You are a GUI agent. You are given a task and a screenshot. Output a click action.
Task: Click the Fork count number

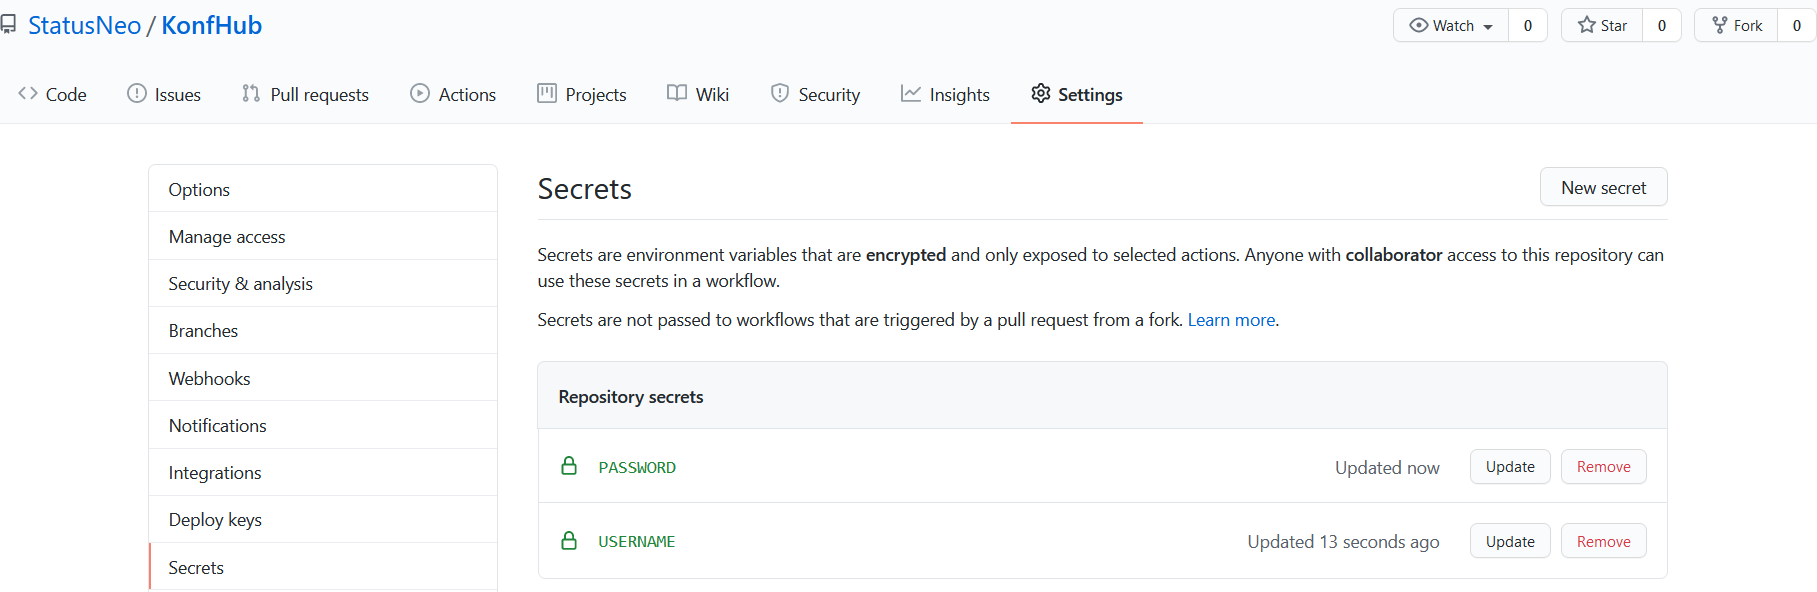[1796, 26]
